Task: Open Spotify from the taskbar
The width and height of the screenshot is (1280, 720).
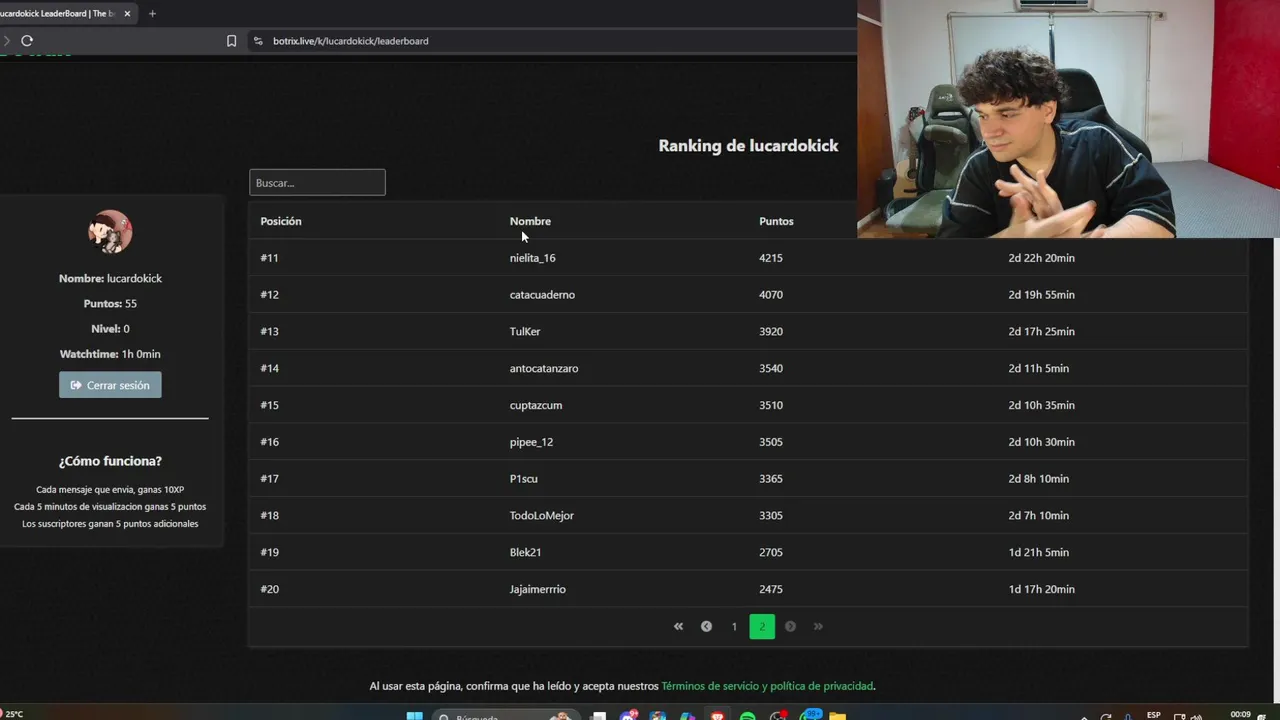Action: tap(748, 716)
